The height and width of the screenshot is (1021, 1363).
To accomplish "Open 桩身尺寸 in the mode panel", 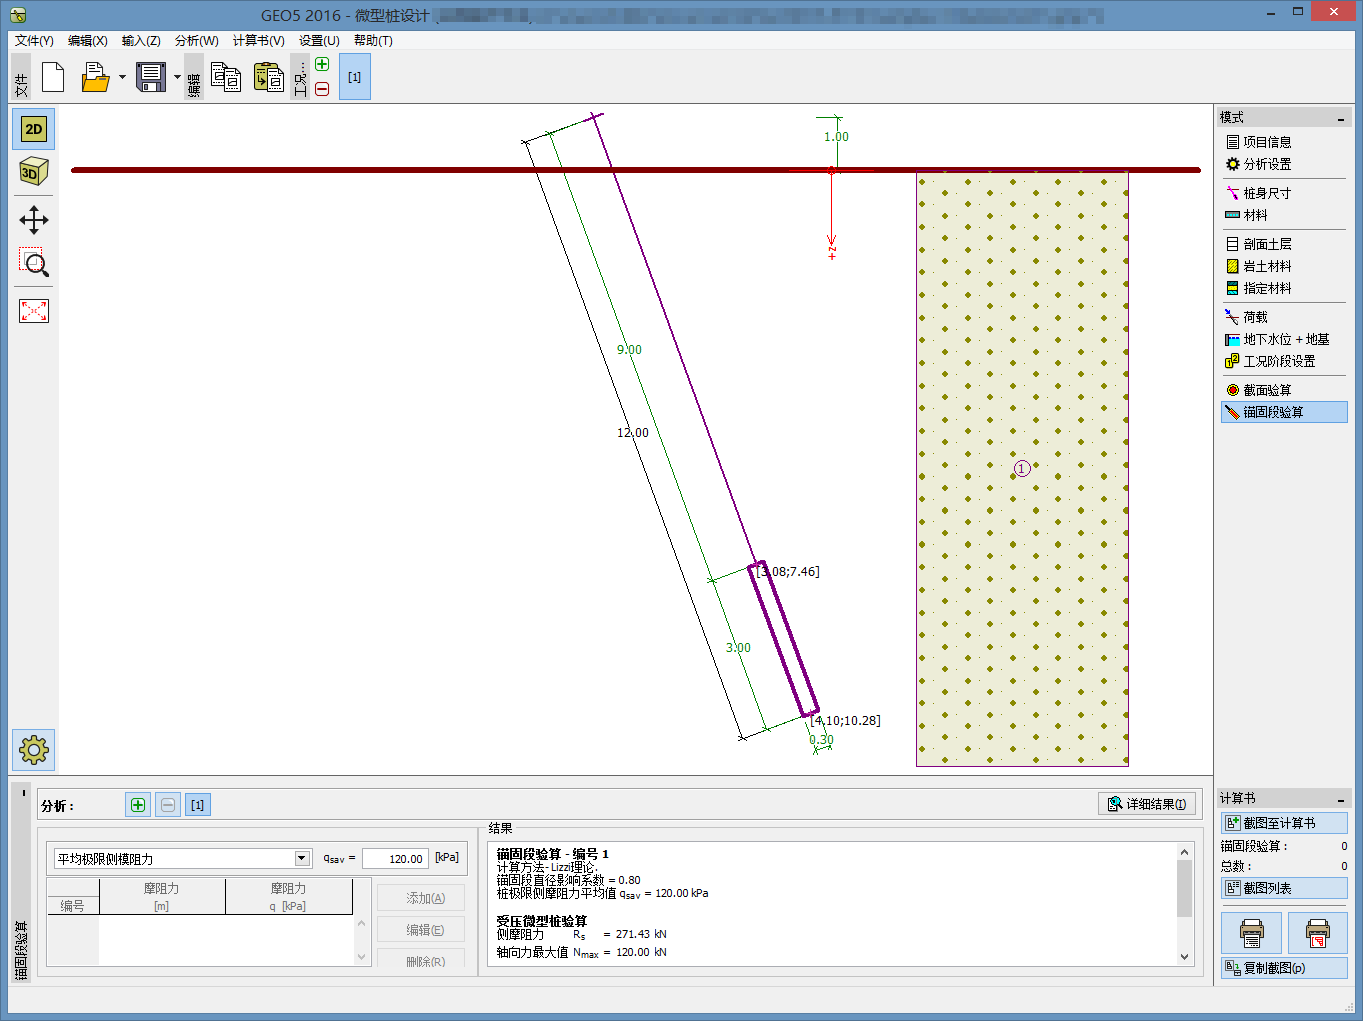I will click(x=1284, y=193).
